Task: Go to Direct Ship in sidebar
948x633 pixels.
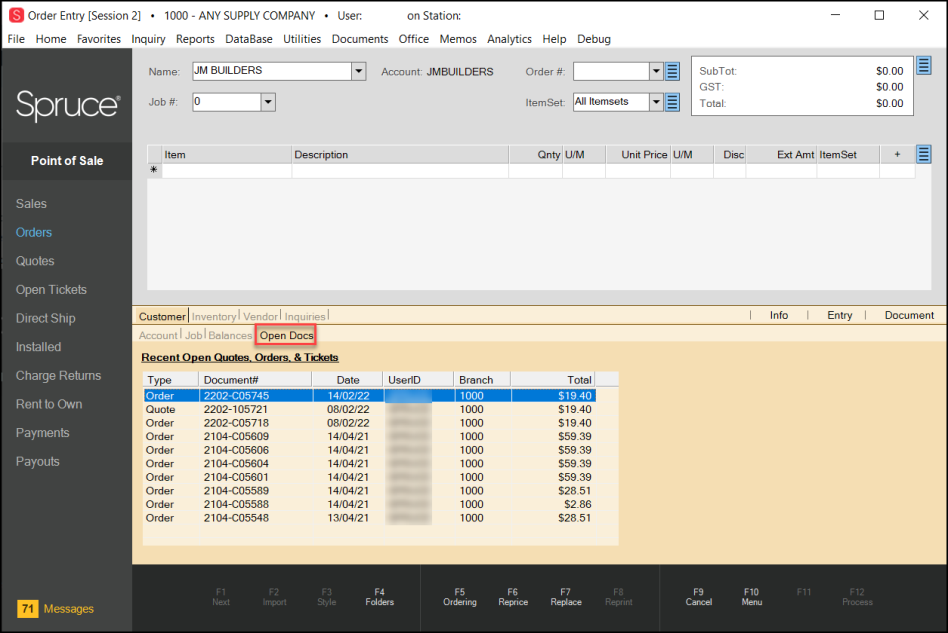Action: 46,318
